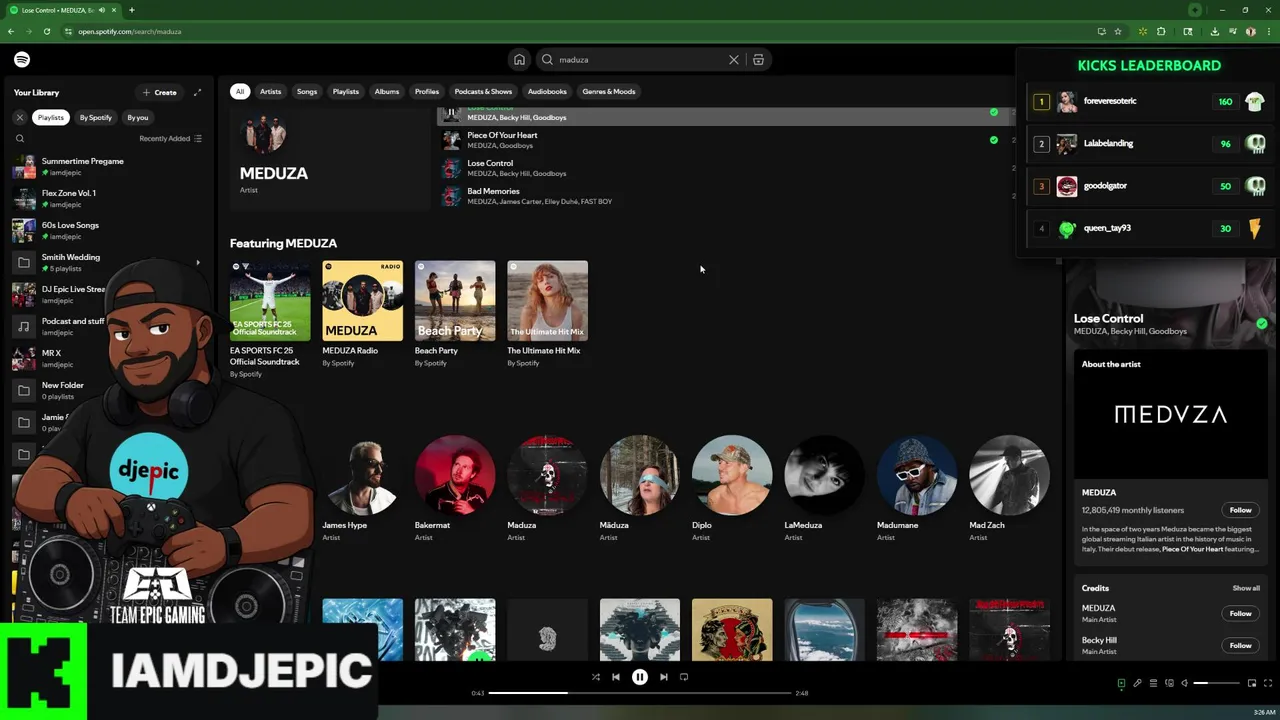
Task: Toggle the By Spotify filter chip
Action: pos(96,117)
